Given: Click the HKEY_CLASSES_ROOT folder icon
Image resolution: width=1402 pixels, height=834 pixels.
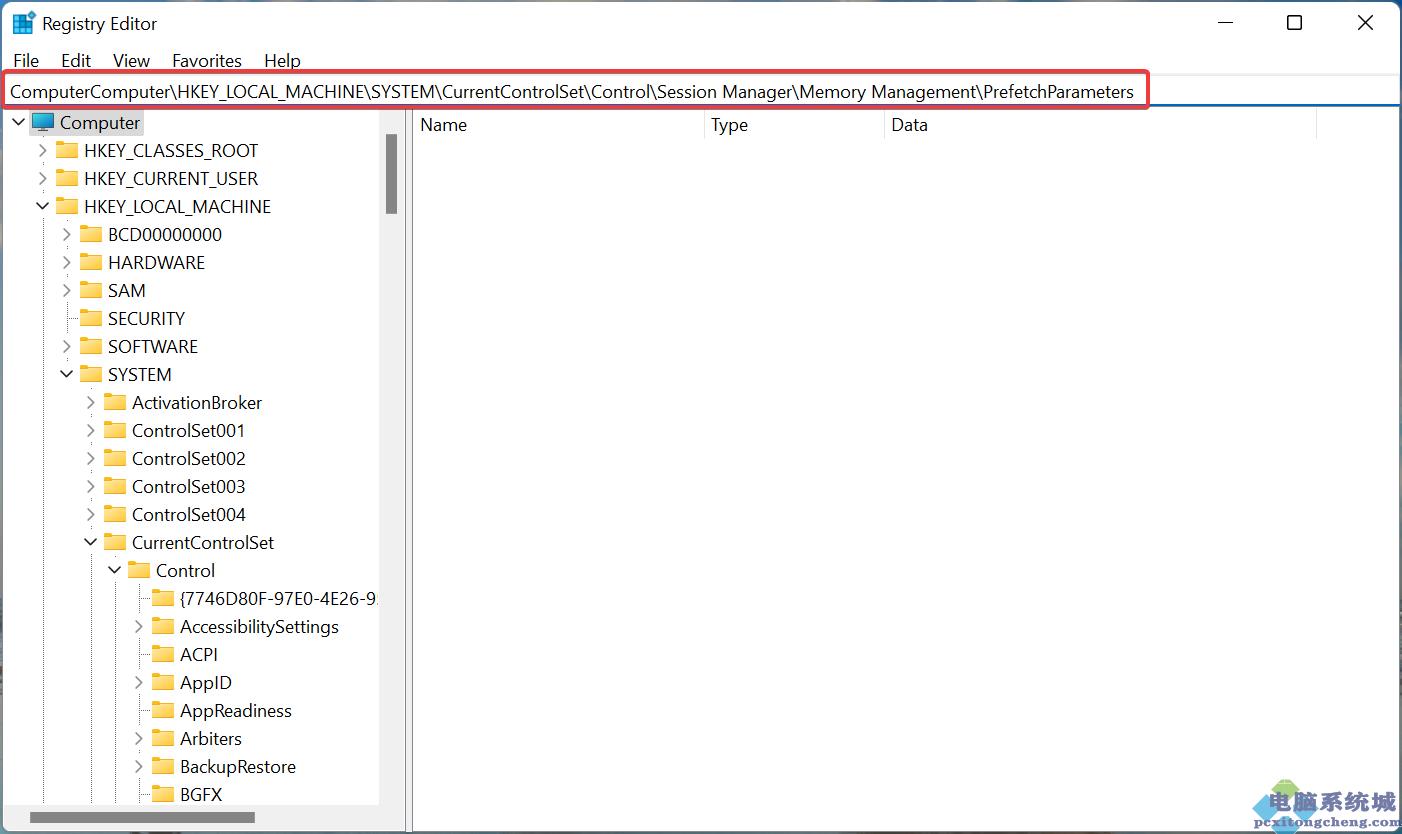Looking at the screenshot, I should pos(67,150).
